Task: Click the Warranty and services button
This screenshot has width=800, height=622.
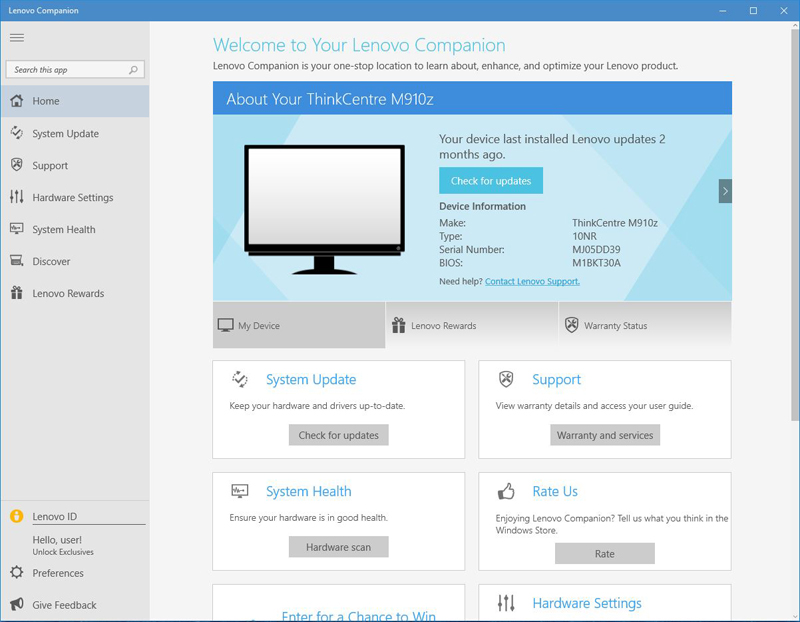Action: point(605,435)
